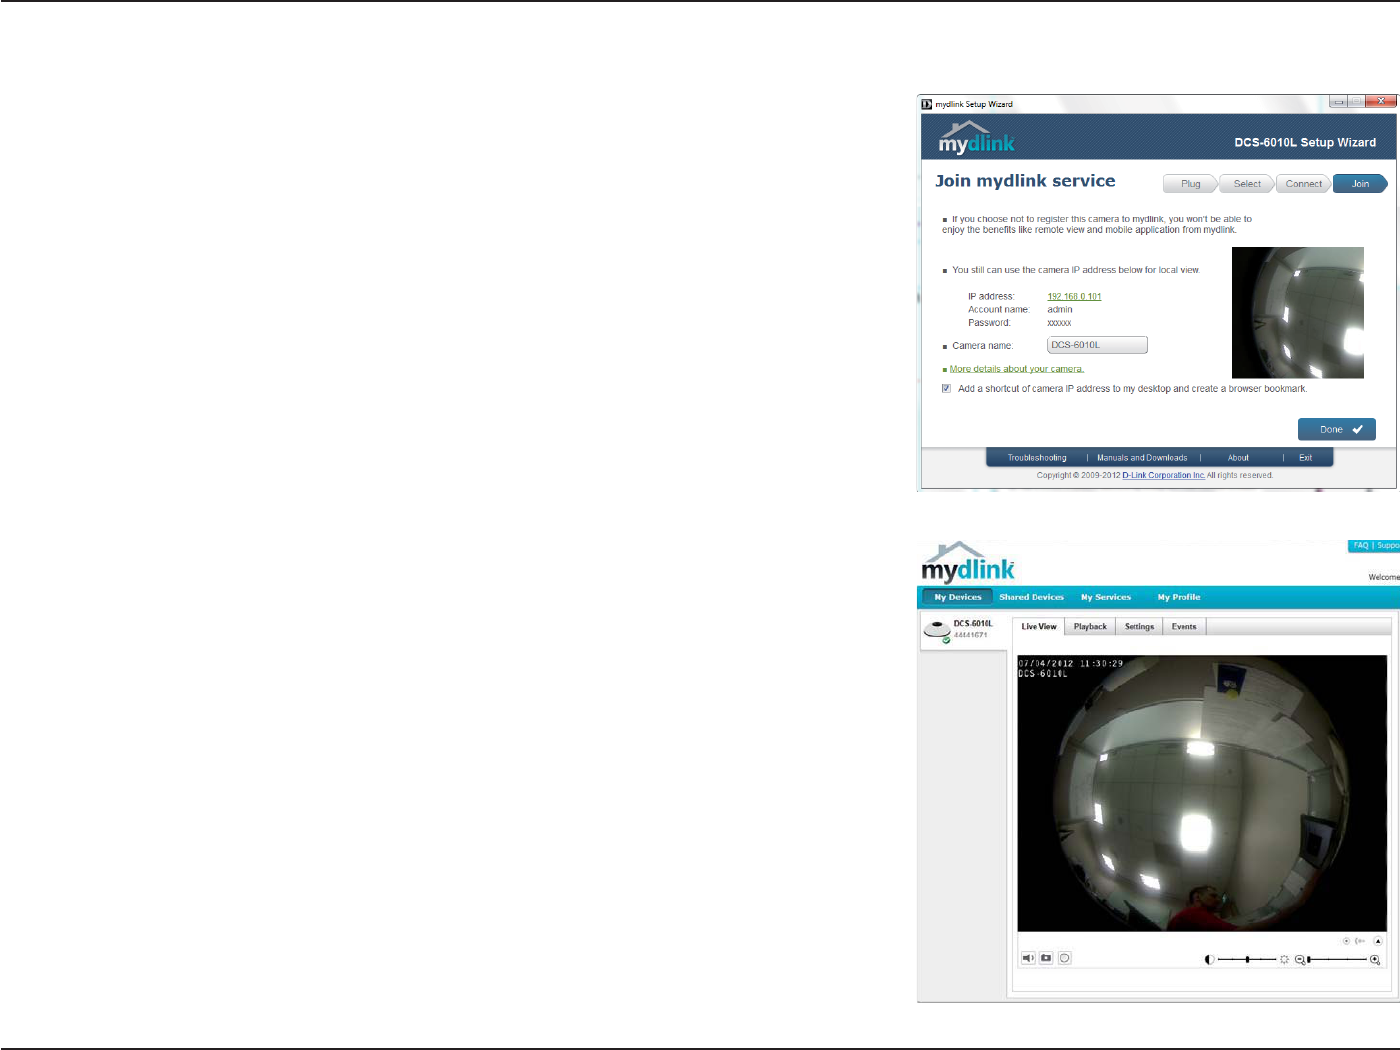Image resolution: width=1400 pixels, height=1050 pixels.
Task: Click the small sound-wave icon below video
Action: coord(1360,941)
